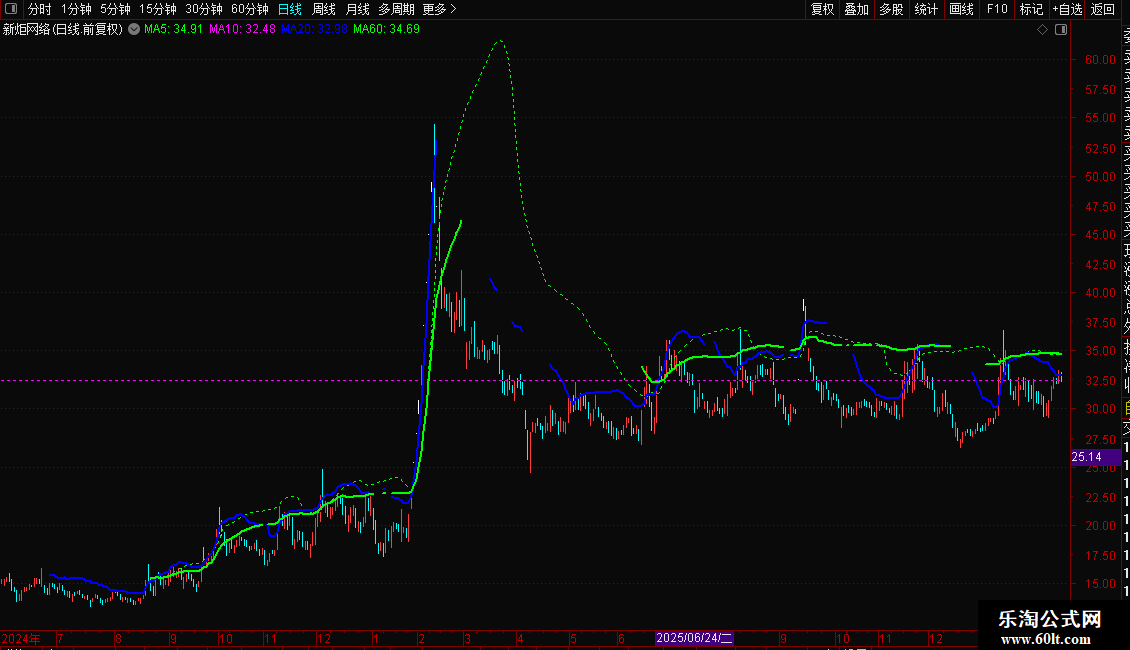
Task: Click the 60.00 price axis label
Action: tap(1100, 60)
